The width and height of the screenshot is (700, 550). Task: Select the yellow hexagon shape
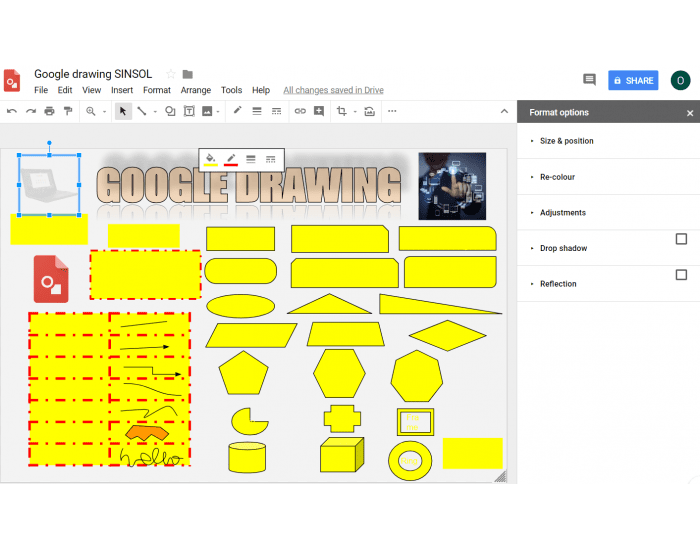pyautogui.click(x=339, y=374)
